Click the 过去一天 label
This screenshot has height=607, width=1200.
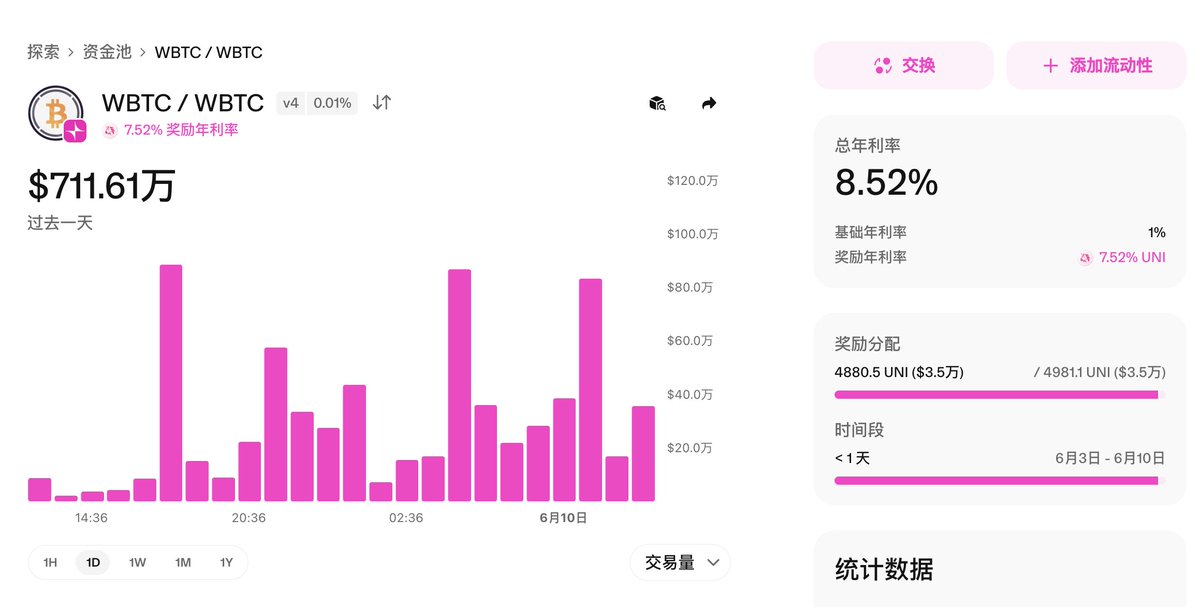tap(60, 223)
